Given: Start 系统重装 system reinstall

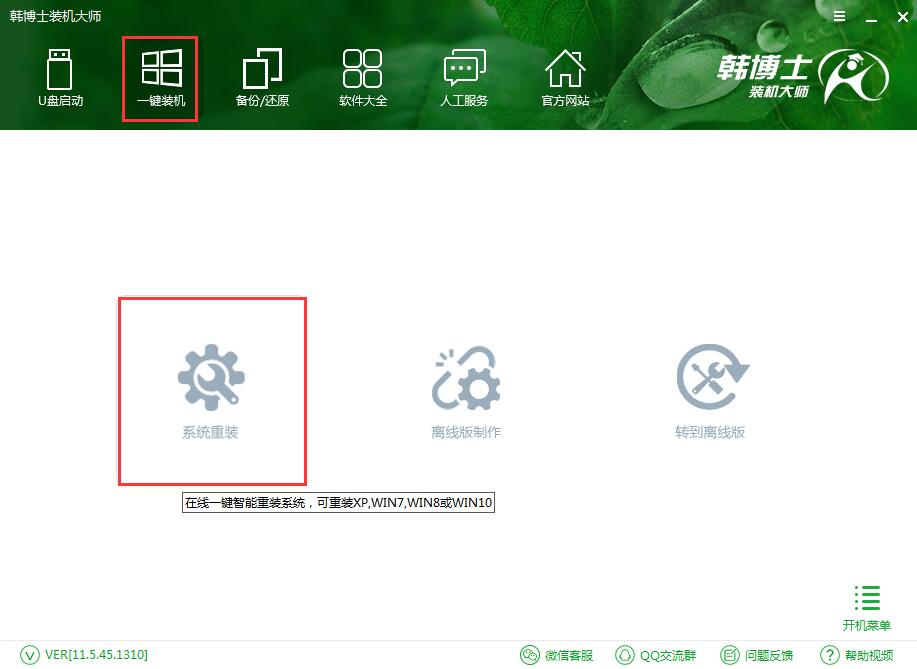Looking at the screenshot, I should 211,390.
